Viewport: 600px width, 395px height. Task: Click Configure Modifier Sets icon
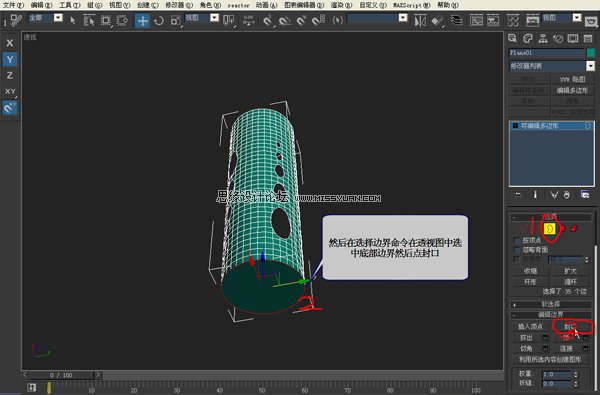point(585,194)
